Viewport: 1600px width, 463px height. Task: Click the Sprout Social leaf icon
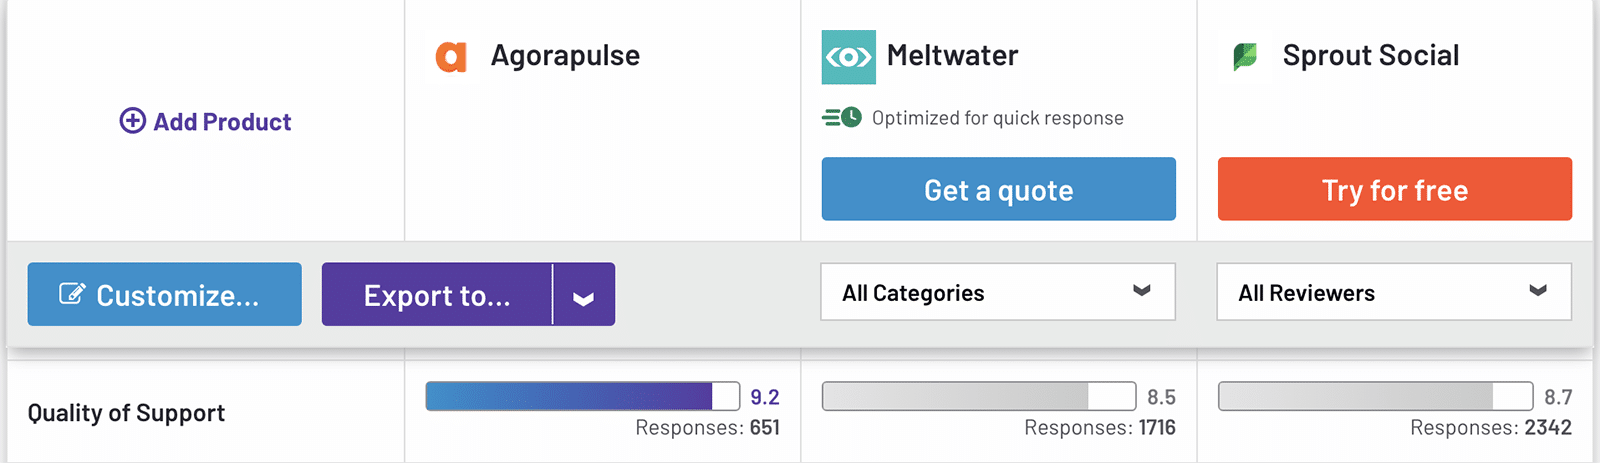[x=1245, y=57]
